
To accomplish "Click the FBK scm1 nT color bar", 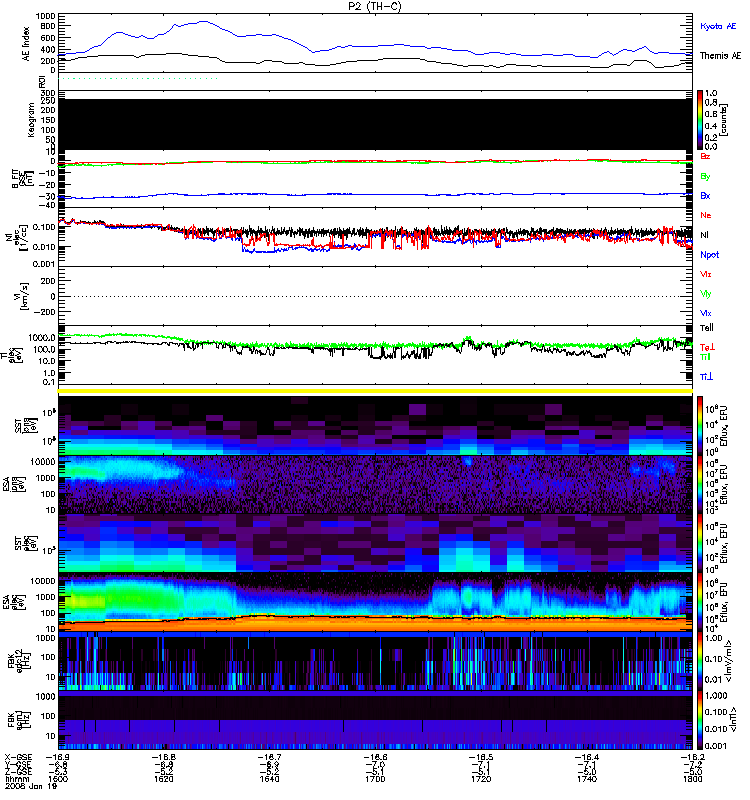I will (699, 720).
